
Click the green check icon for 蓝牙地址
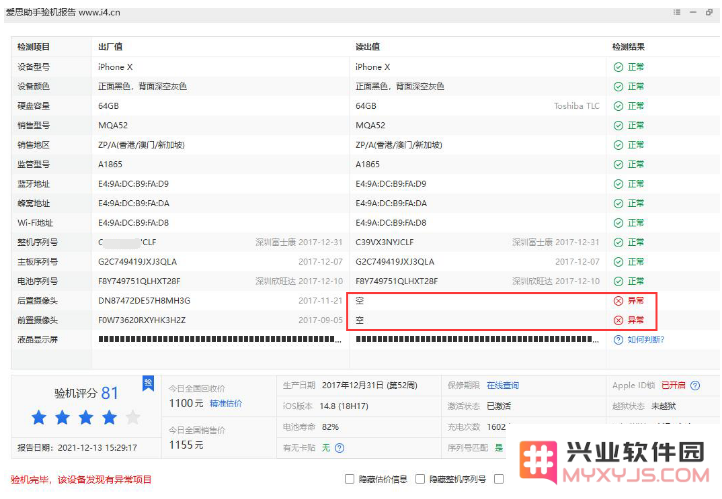pos(618,184)
